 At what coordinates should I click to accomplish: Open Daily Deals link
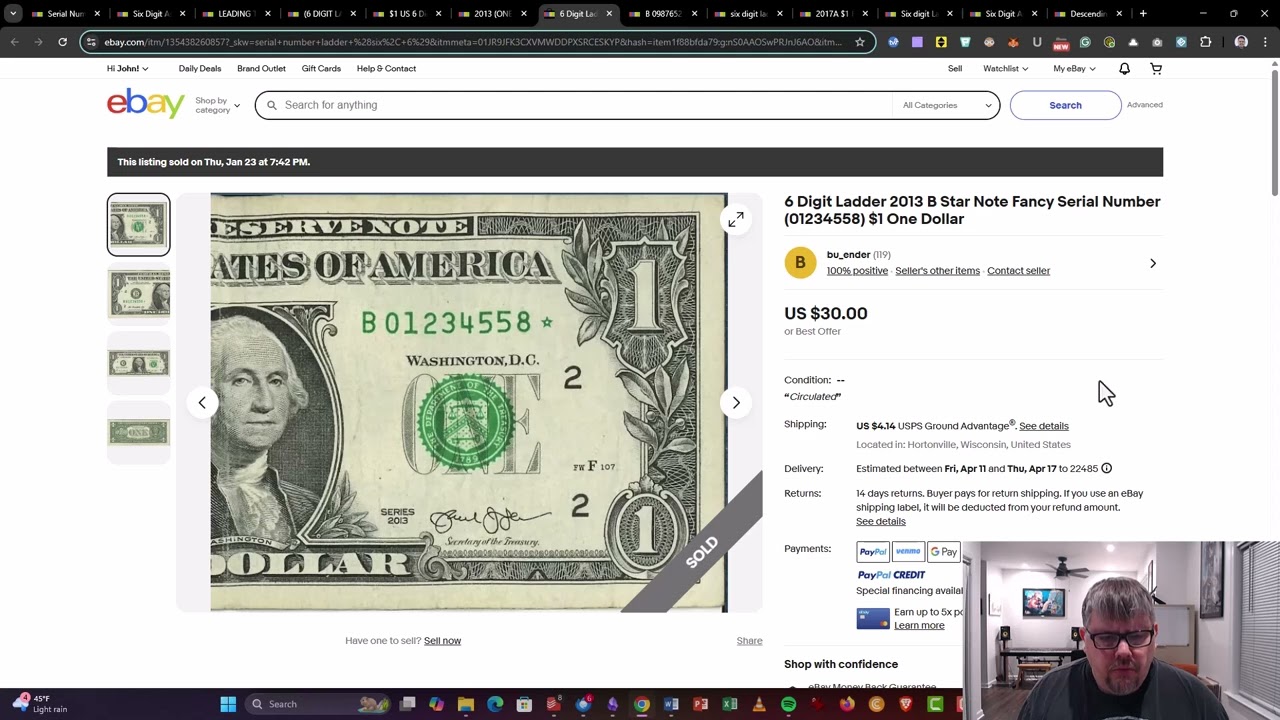[x=200, y=68]
